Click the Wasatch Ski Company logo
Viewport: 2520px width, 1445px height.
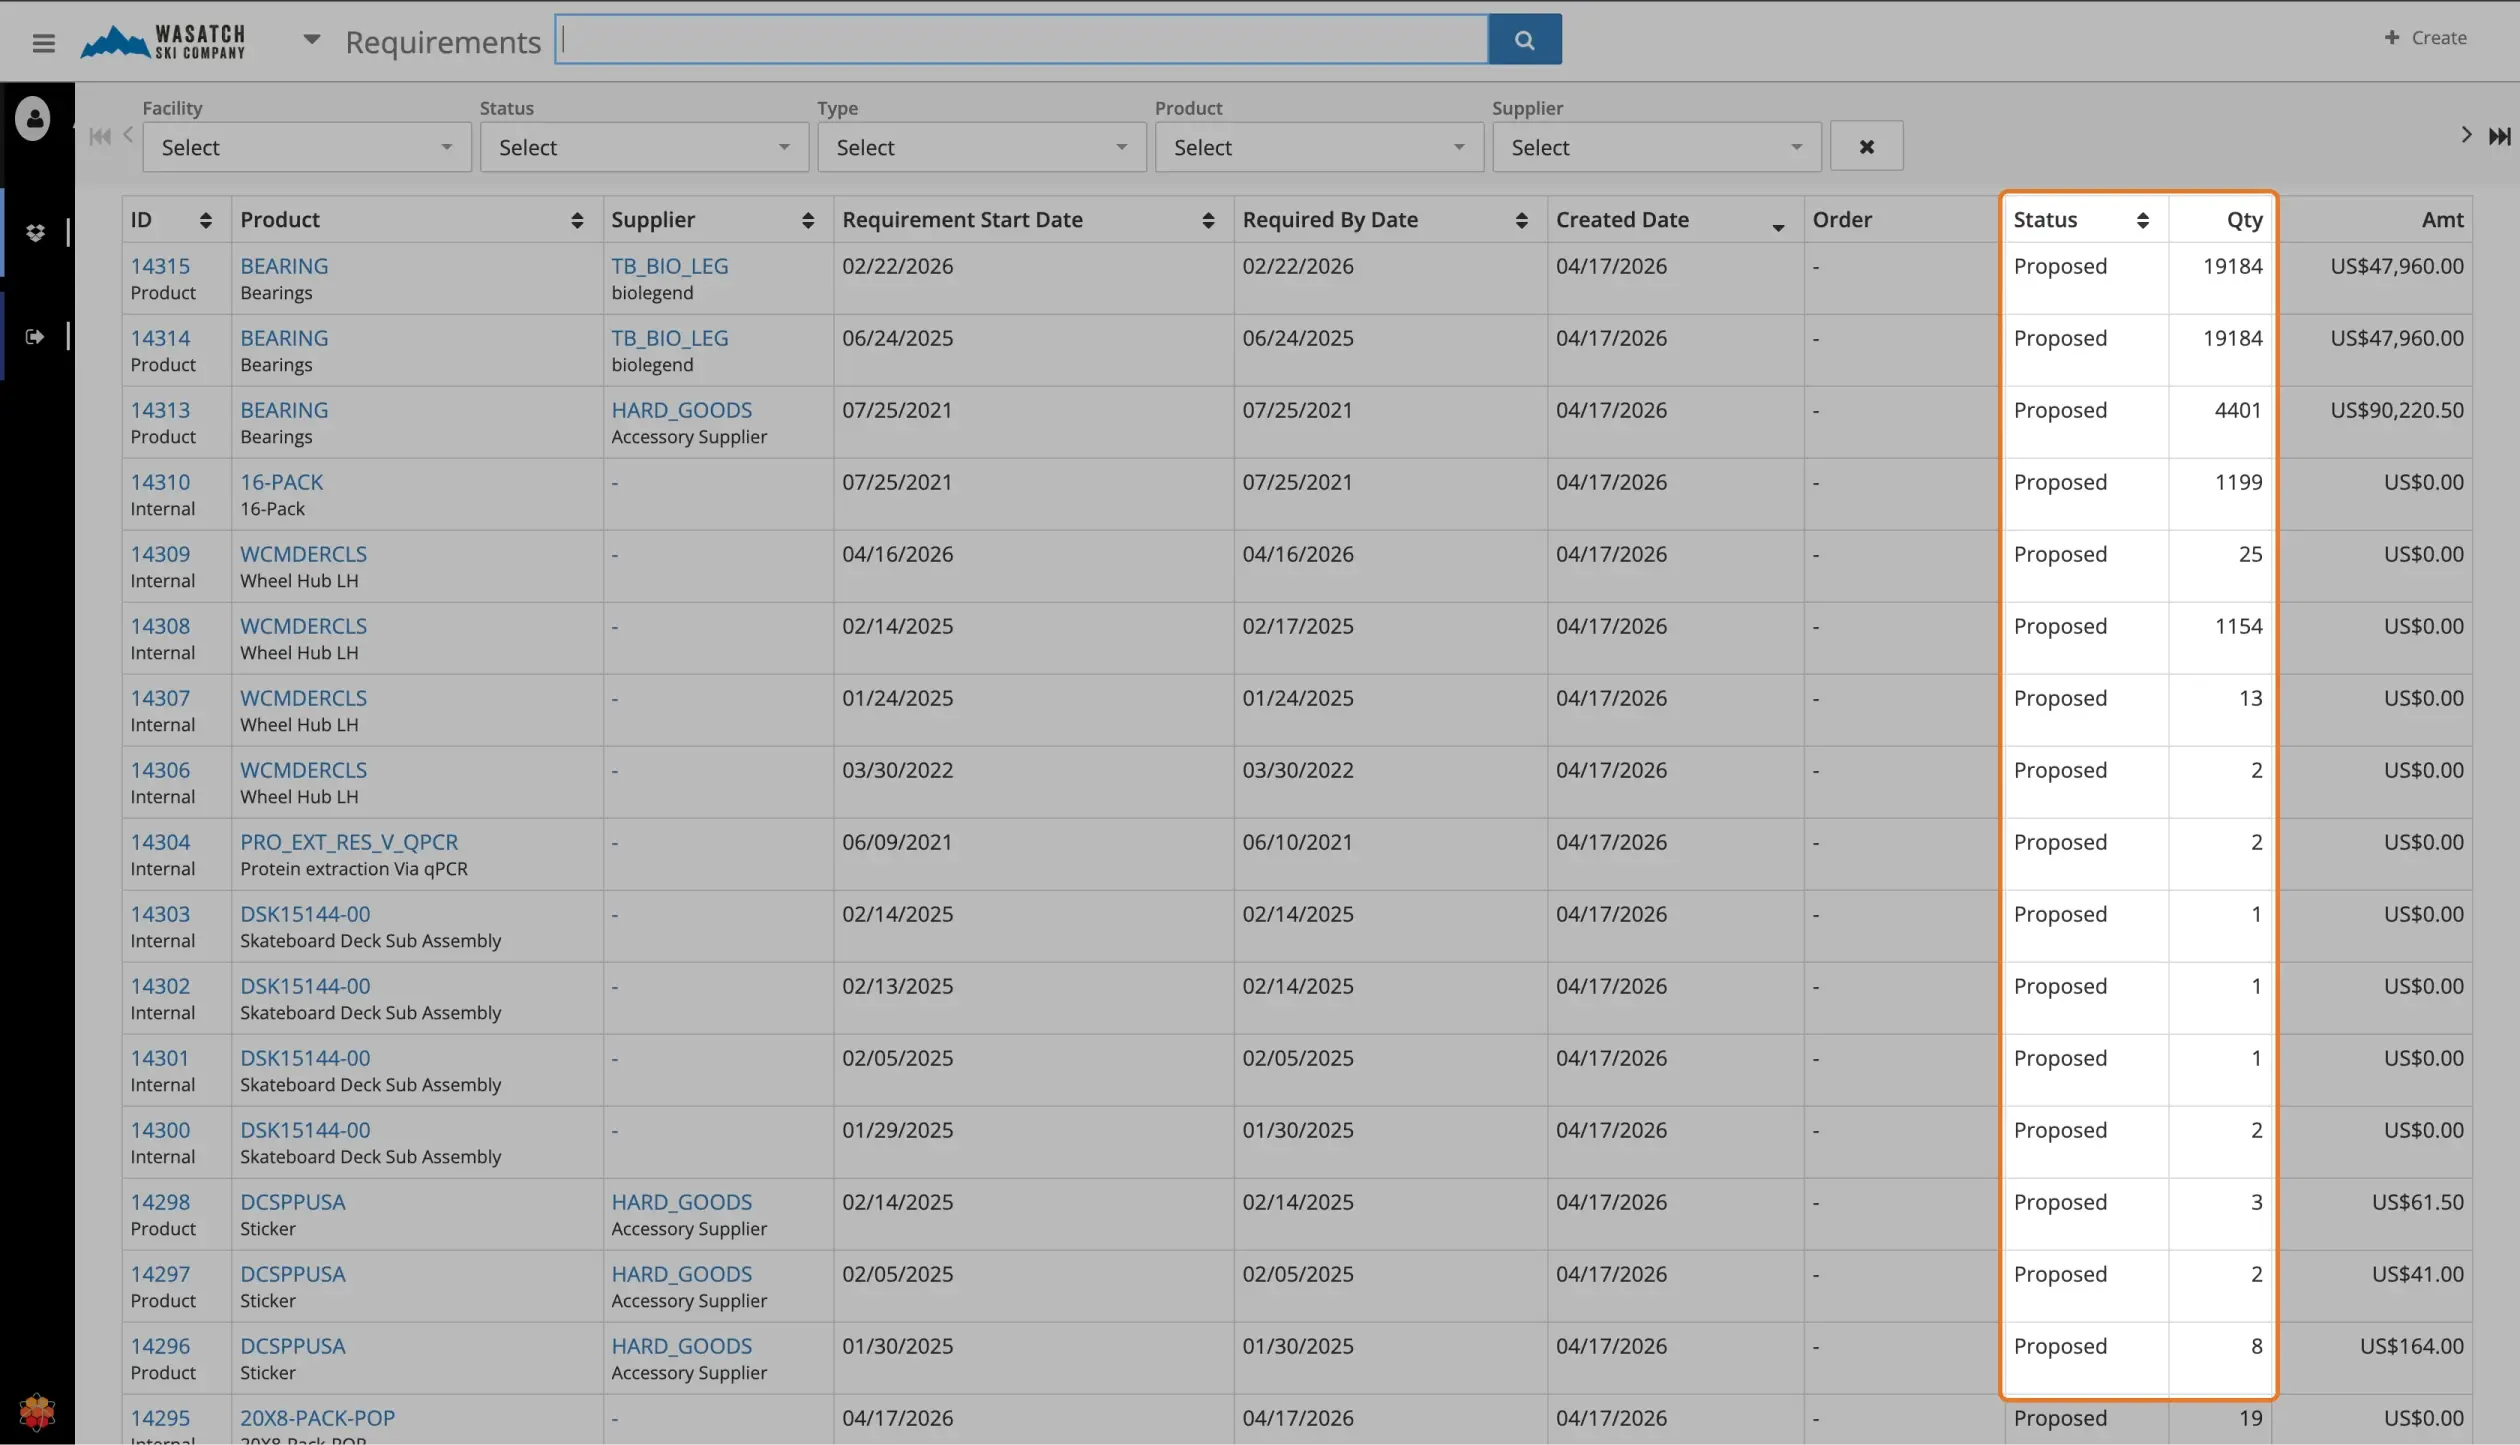tap(163, 42)
